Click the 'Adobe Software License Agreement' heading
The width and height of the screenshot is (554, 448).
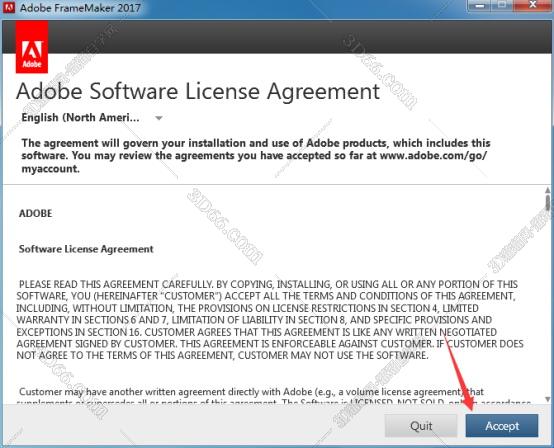pos(198,91)
